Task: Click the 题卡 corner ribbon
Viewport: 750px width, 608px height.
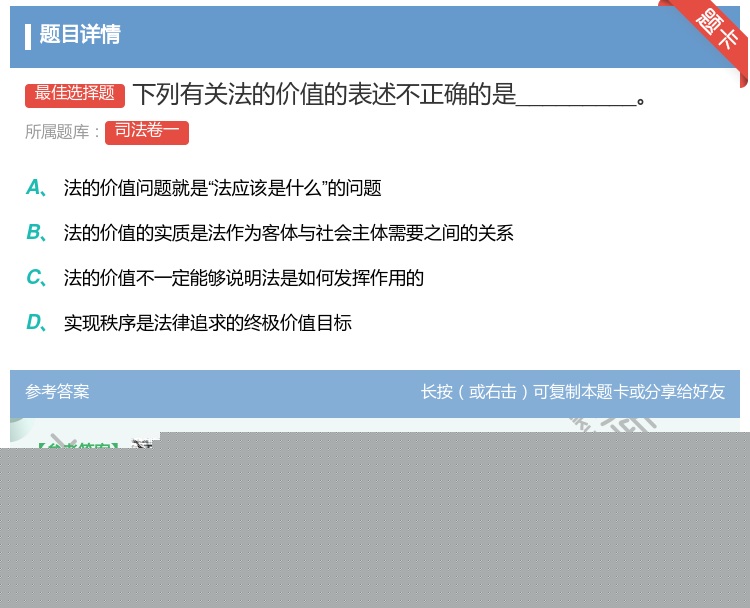Action: pos(717,32)
